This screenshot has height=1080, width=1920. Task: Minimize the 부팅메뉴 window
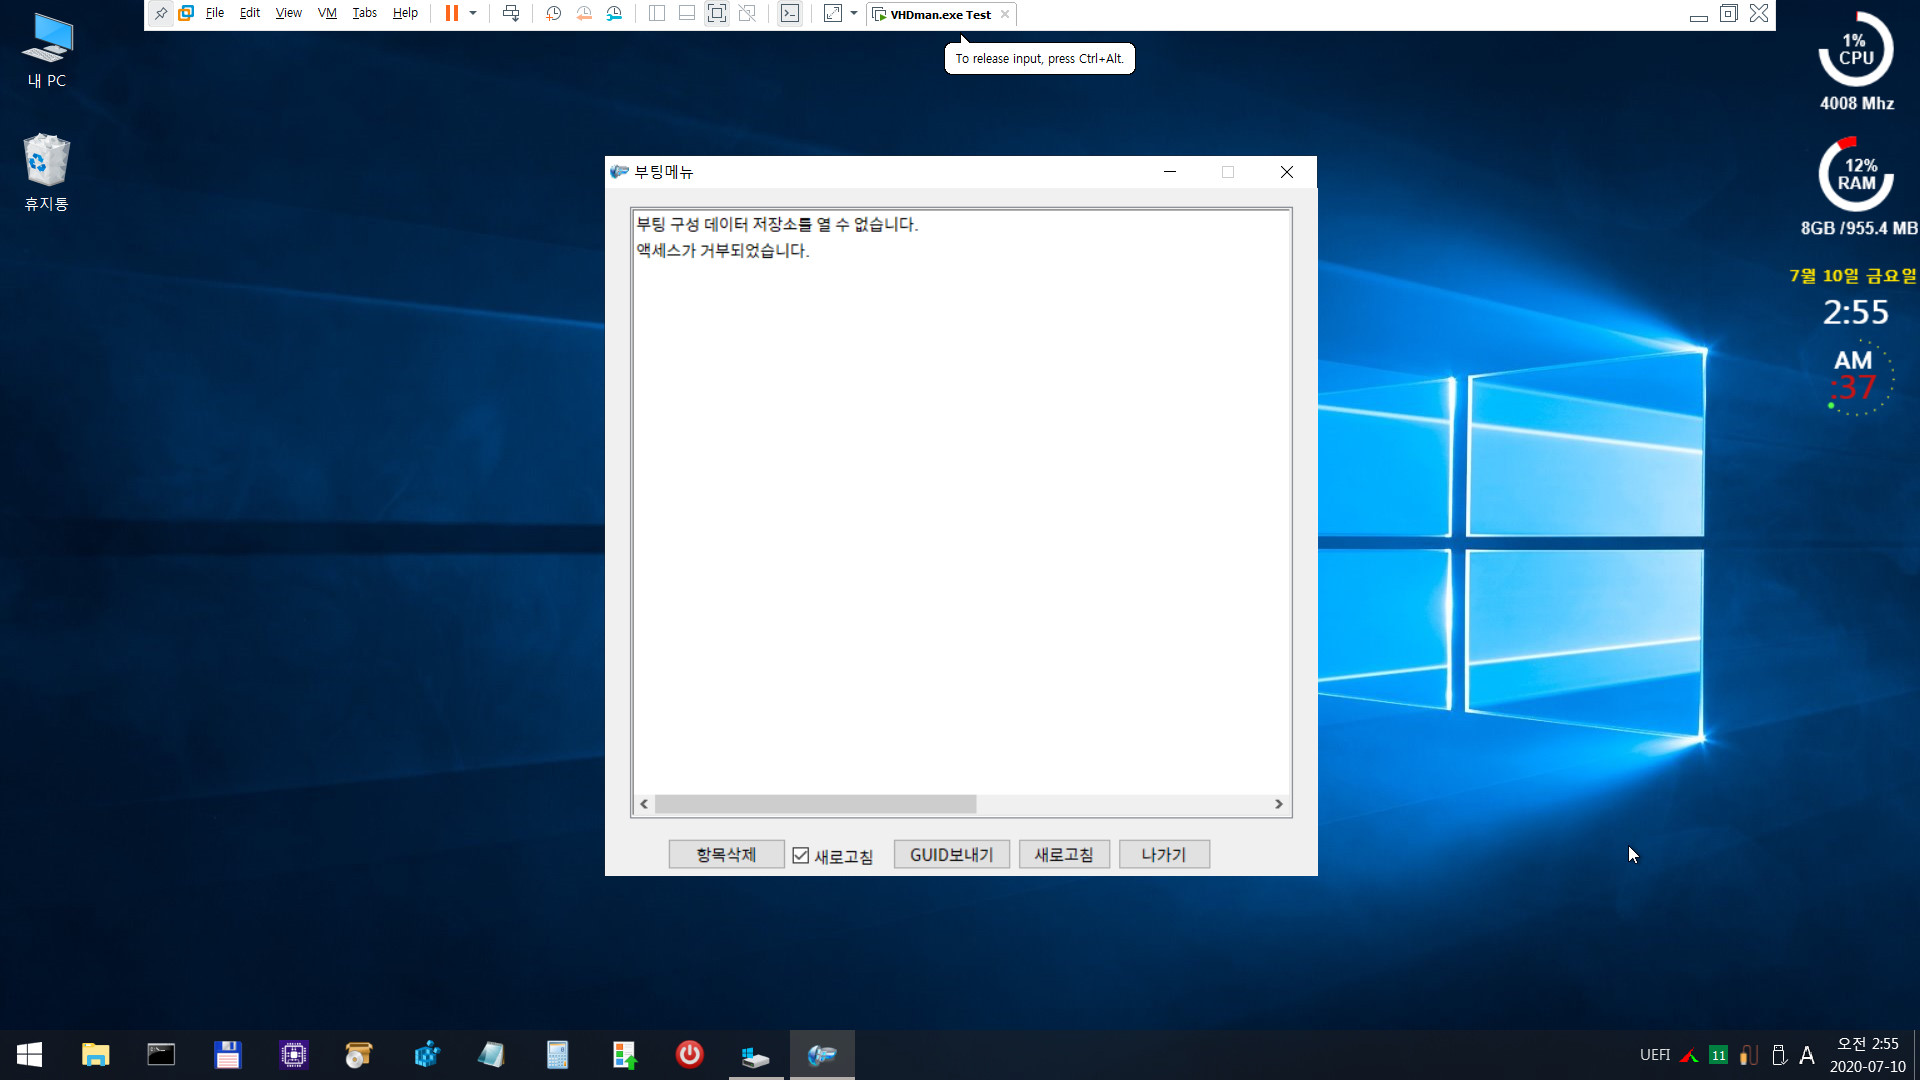[1170, 172]
